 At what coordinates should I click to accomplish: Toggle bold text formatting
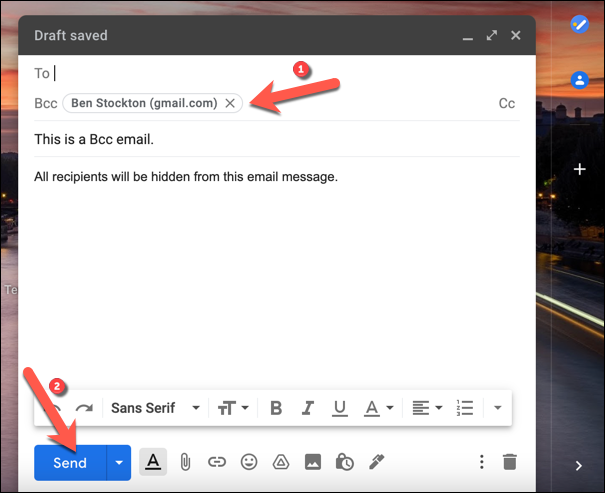coord(276,408)
